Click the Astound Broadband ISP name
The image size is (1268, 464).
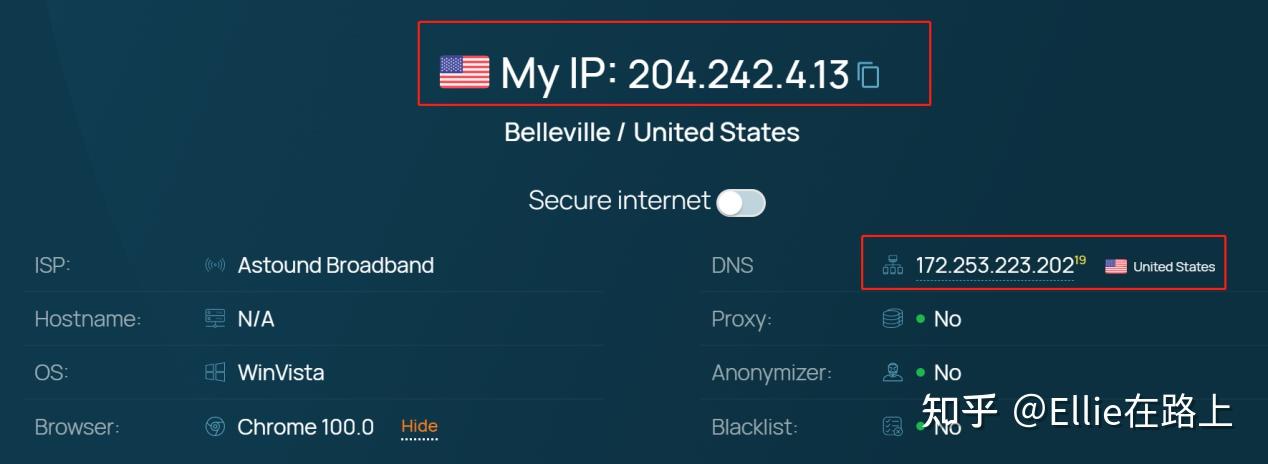pyautogui.click(x=336, y=266)
